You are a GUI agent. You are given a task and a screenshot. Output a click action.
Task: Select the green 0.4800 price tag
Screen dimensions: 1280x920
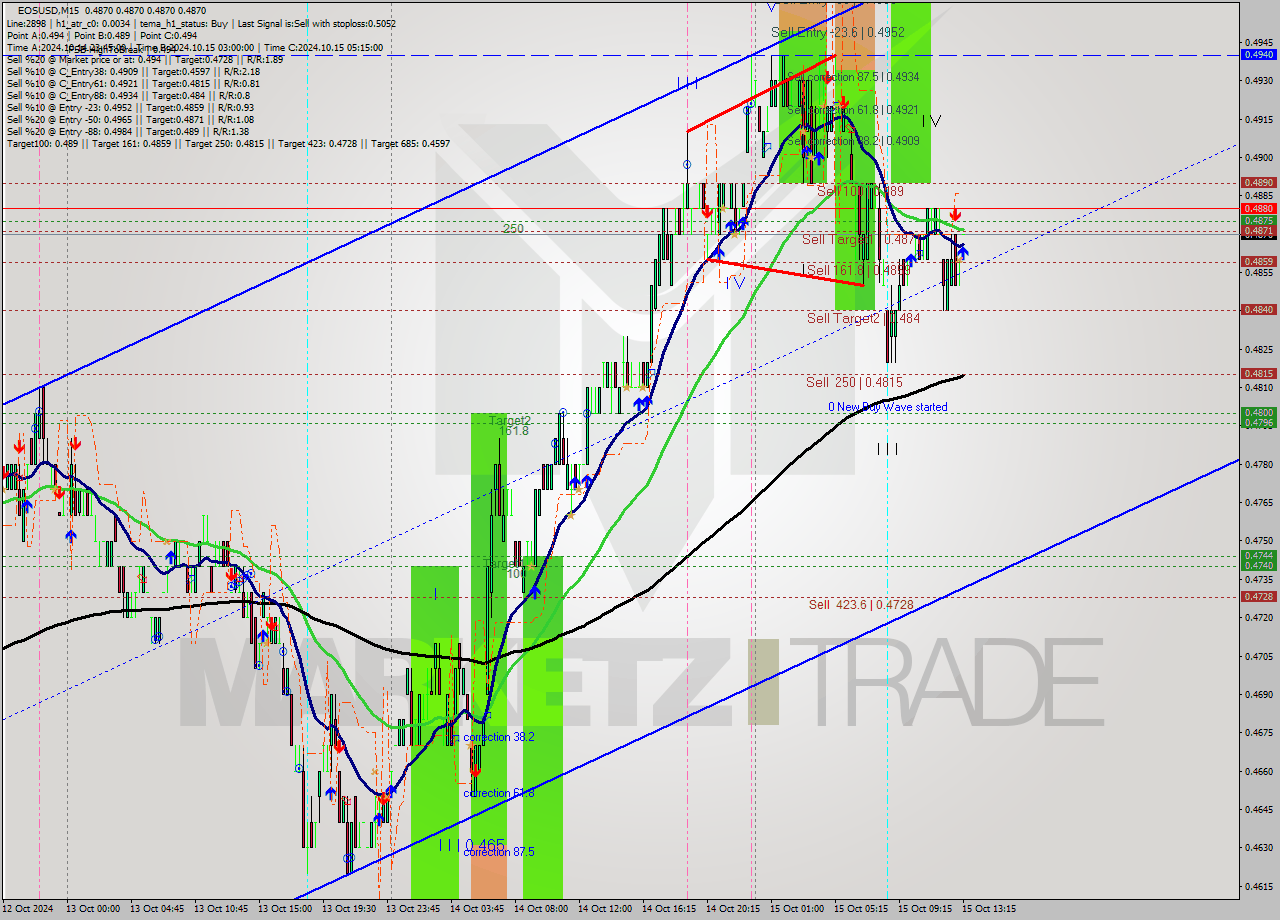(x=1257, y=412)
